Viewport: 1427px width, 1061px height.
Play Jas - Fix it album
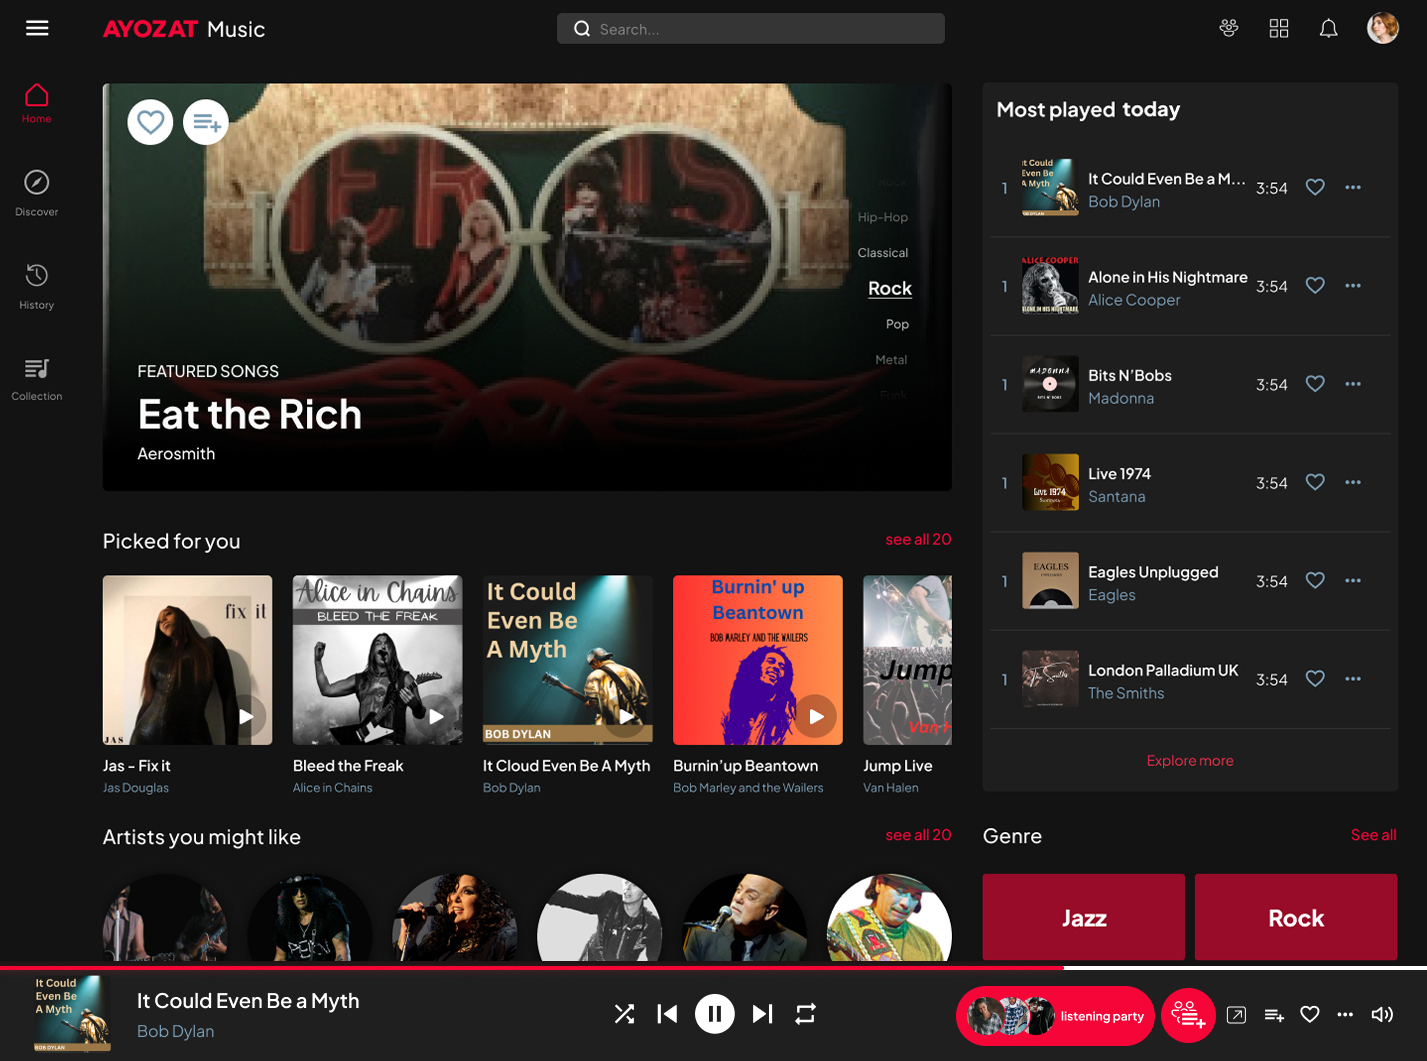[246, 716]
